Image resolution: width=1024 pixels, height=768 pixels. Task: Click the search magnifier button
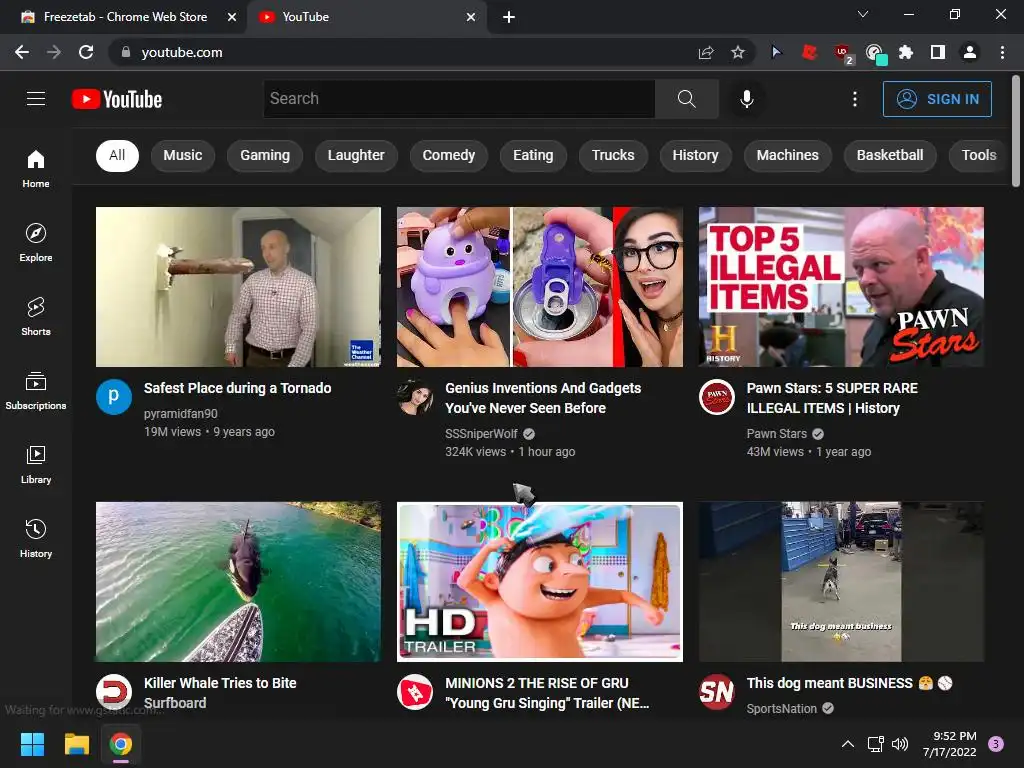[686, 99]
